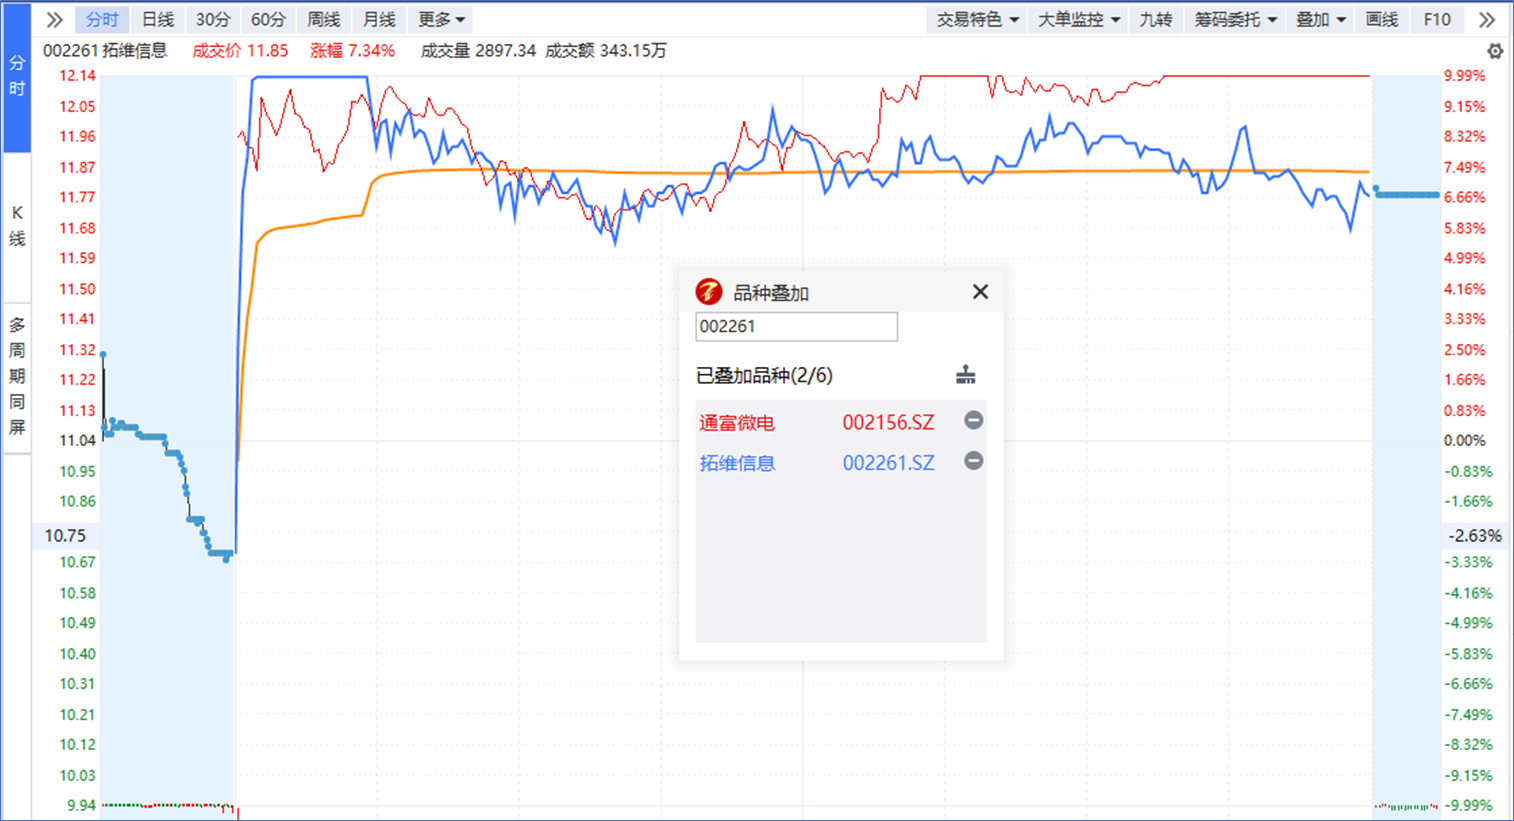Close the 品种叠加 dialog
The height and width of the screenshot is (821, 1514).
(x=980, y=292)
